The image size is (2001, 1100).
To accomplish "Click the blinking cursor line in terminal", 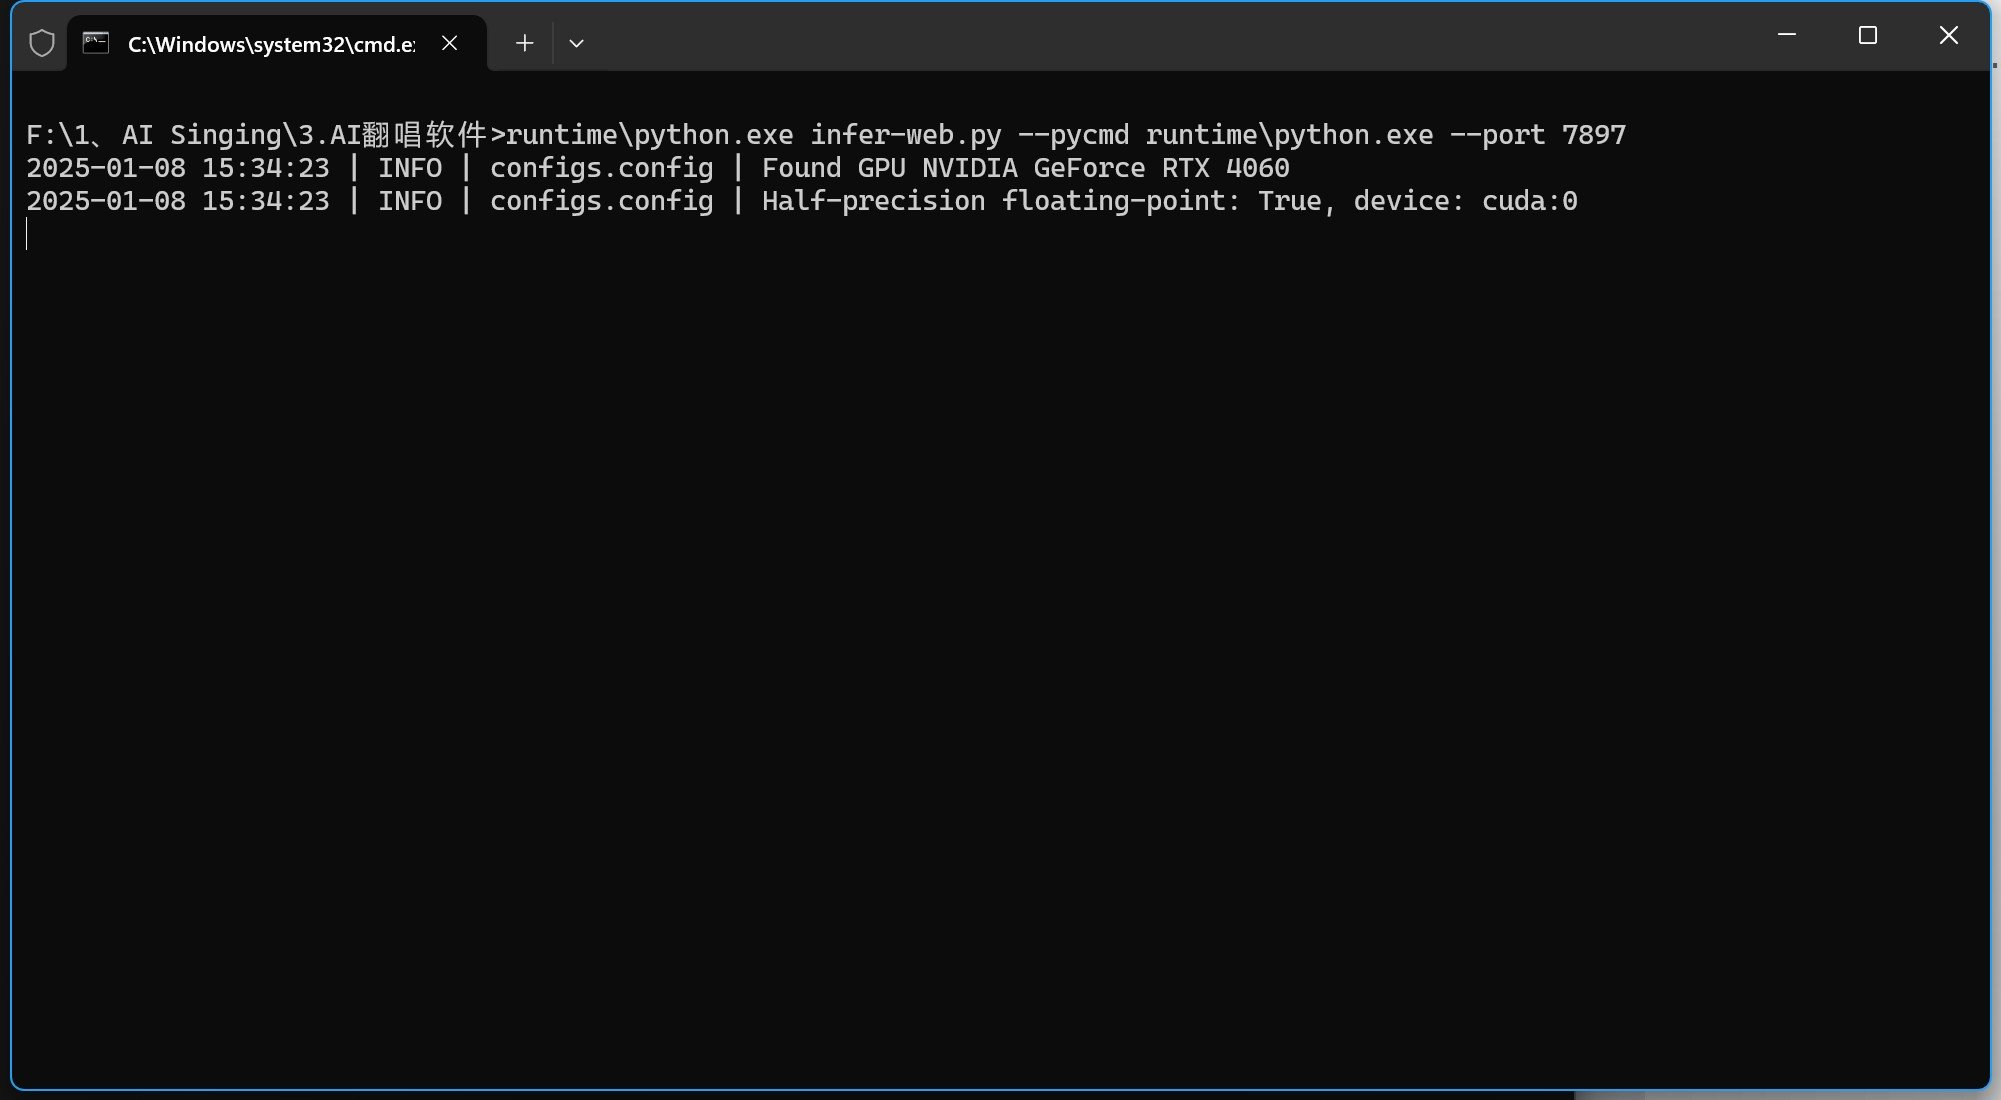I will tap(28, 234).
